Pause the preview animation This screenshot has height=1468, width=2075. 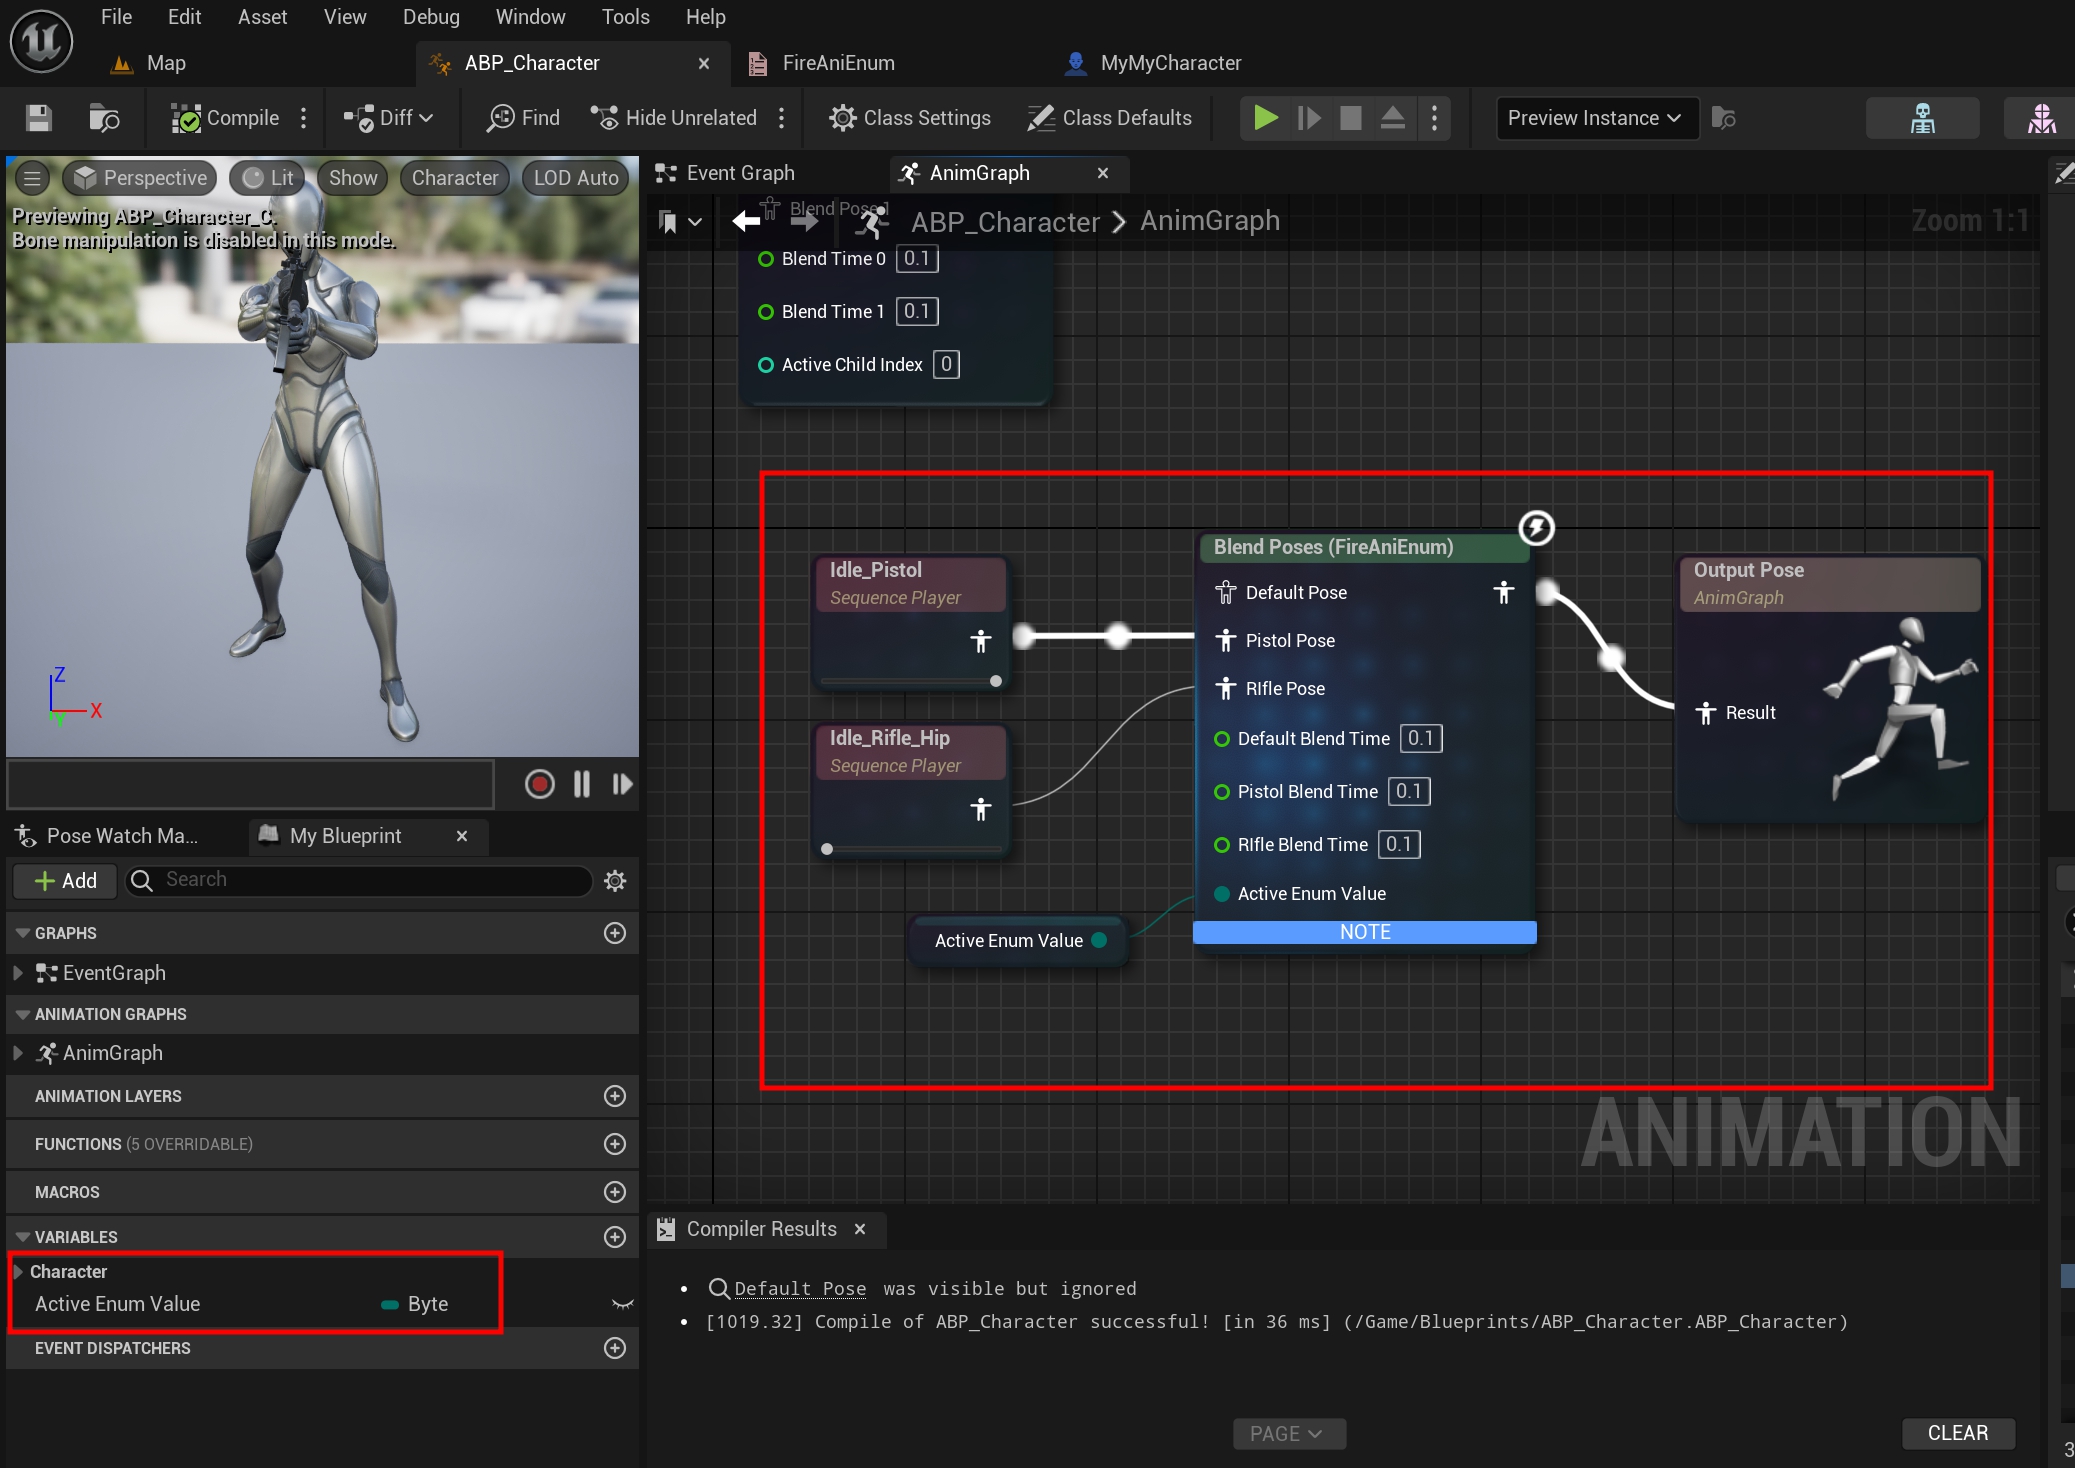pyautogui.click(x=582, y=784)
